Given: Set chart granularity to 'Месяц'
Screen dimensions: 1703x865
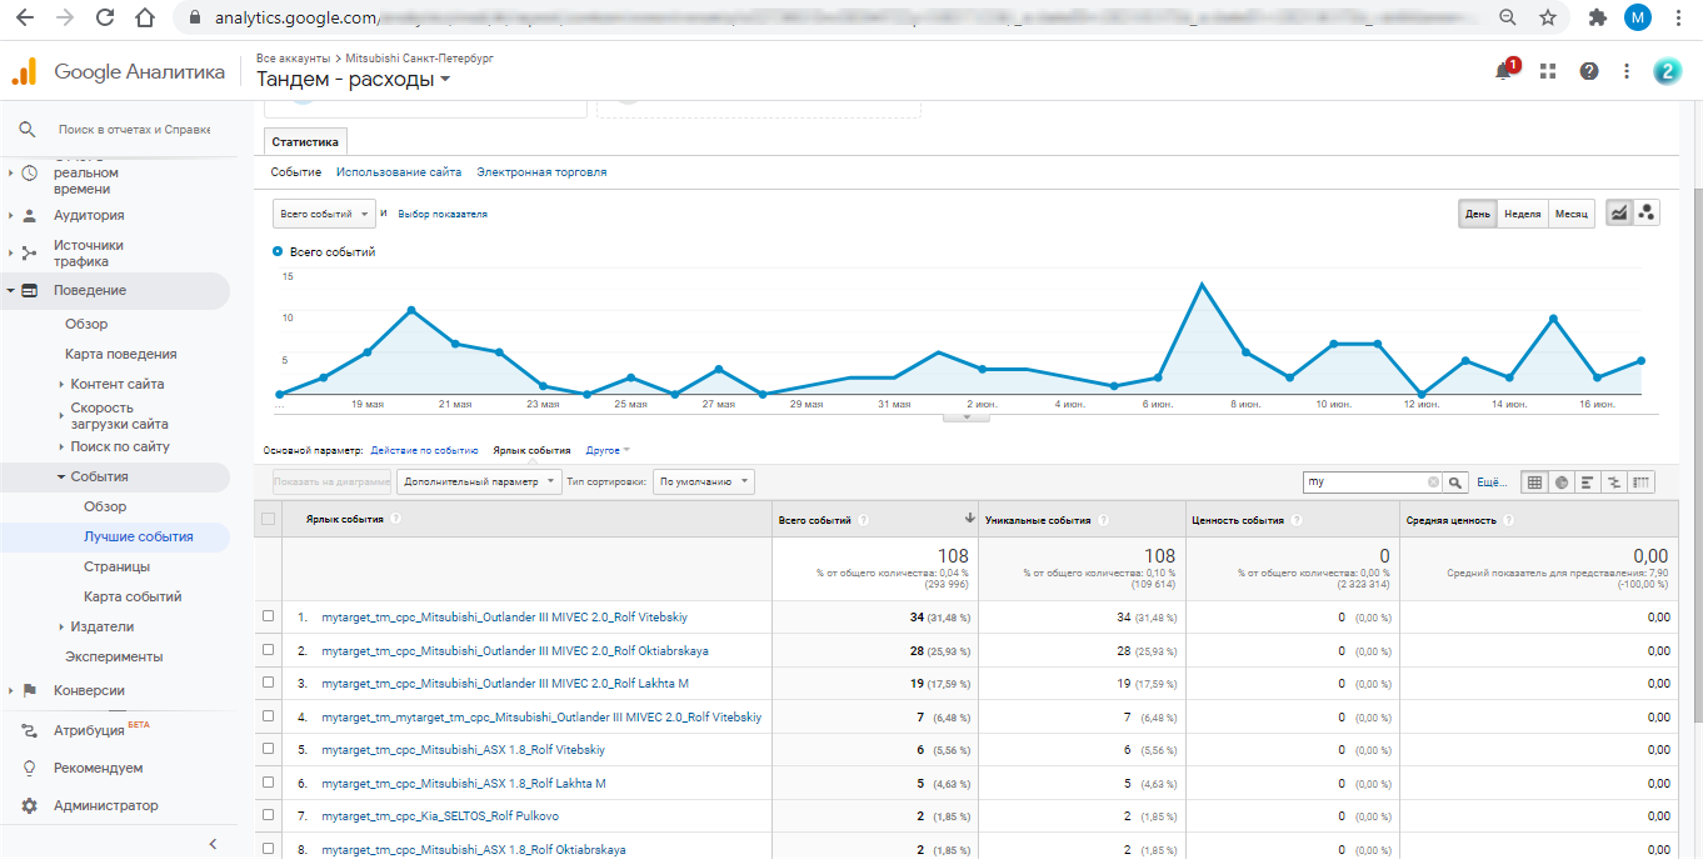Looking at the screenshot, I should [1571, 214].
